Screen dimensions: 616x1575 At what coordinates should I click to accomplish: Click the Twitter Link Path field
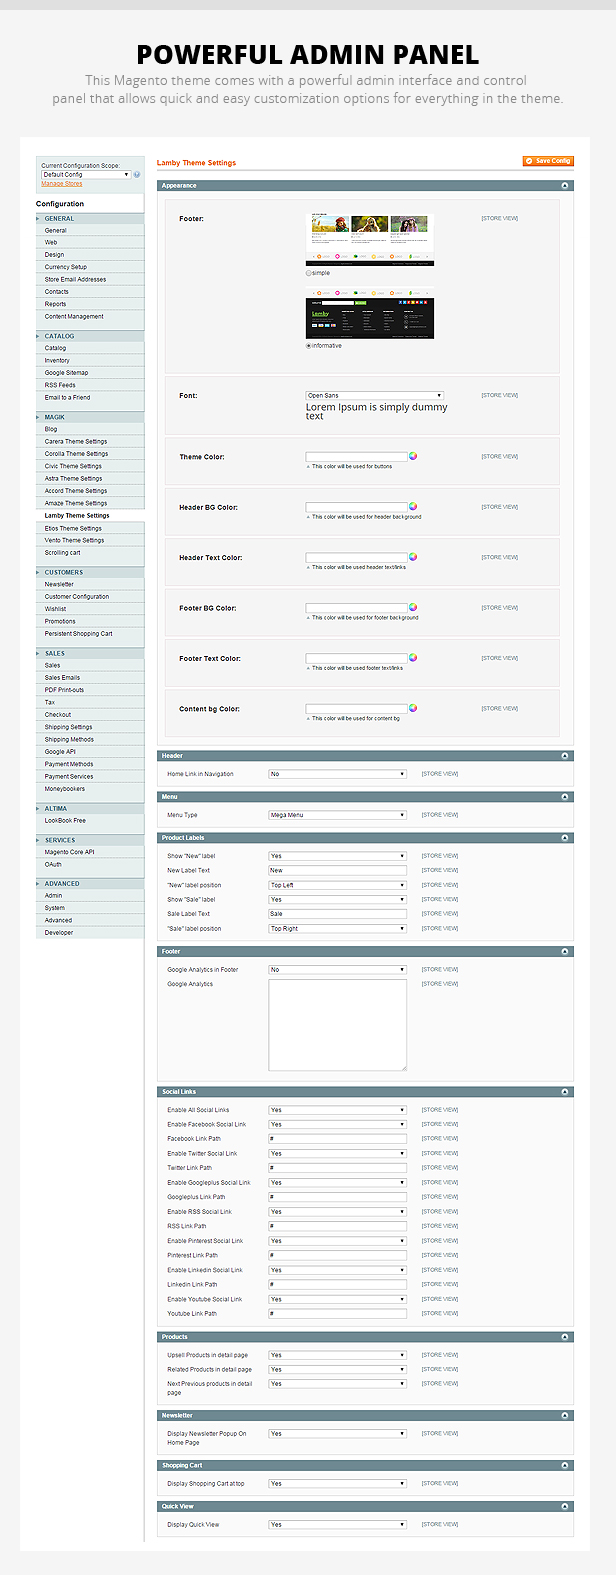(x=338, y=1168)
